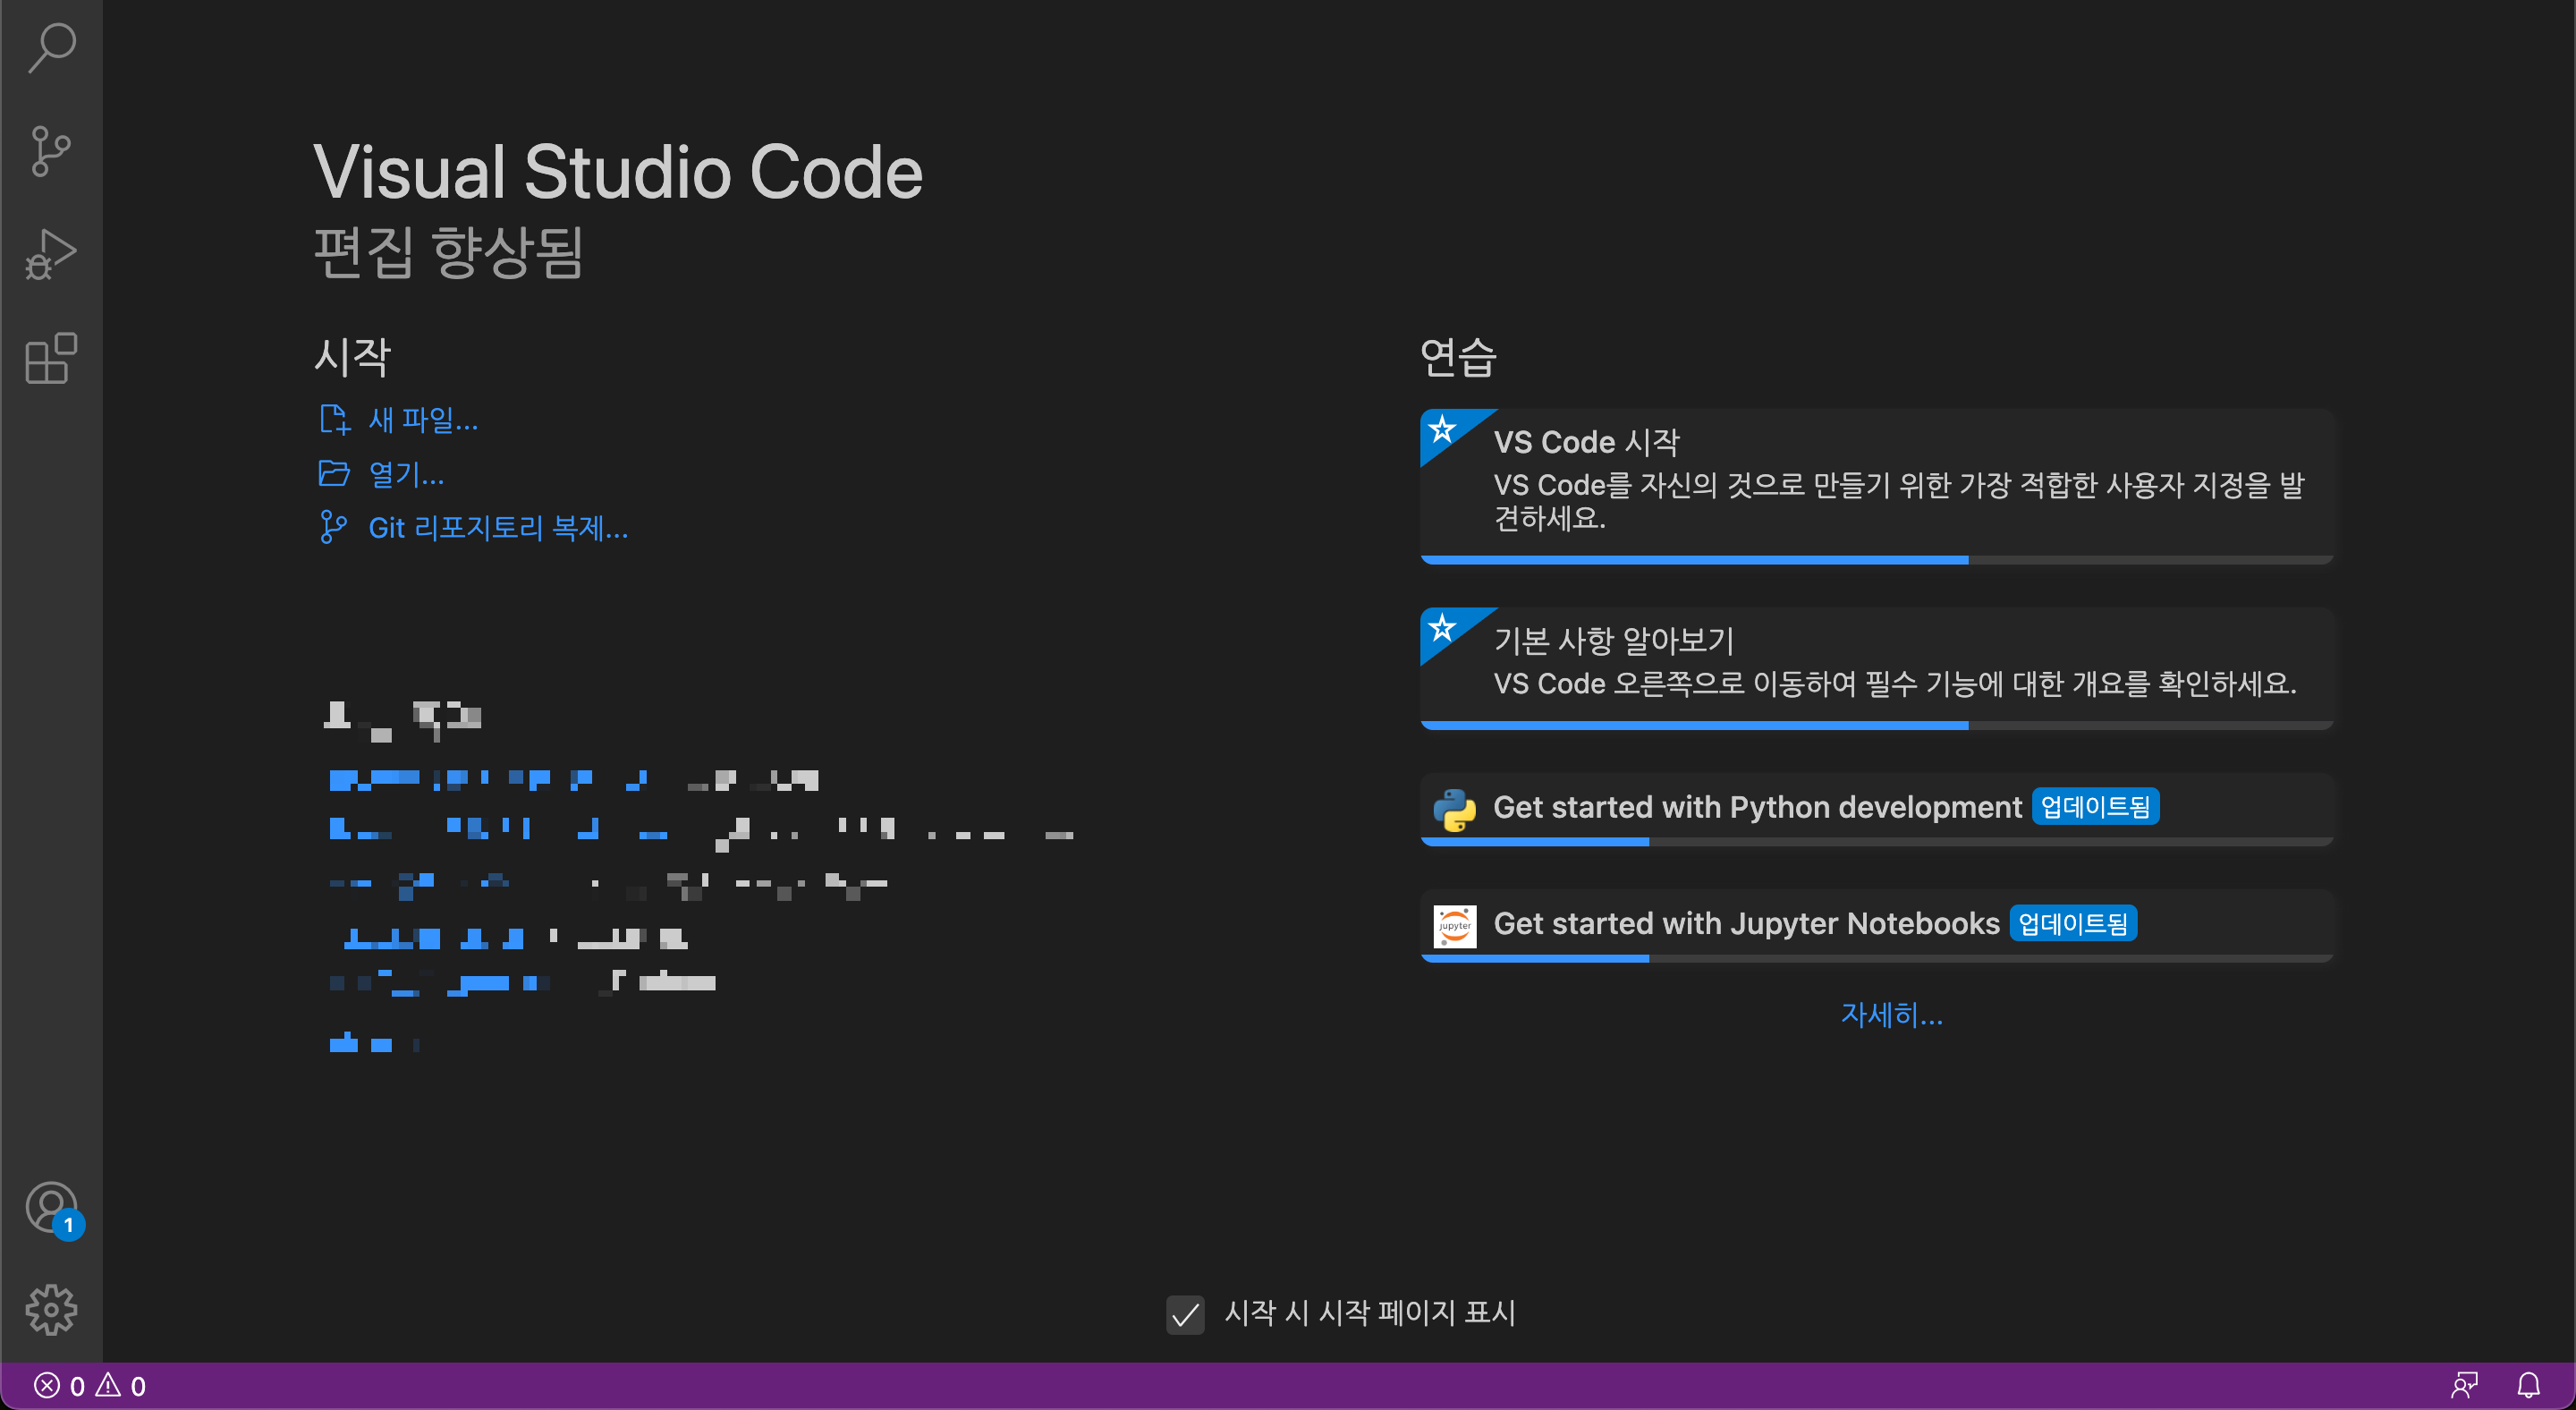Viewport: 2576px width, 1410px height.
Task: Open the Extensions view
Action: click(51, 358)
